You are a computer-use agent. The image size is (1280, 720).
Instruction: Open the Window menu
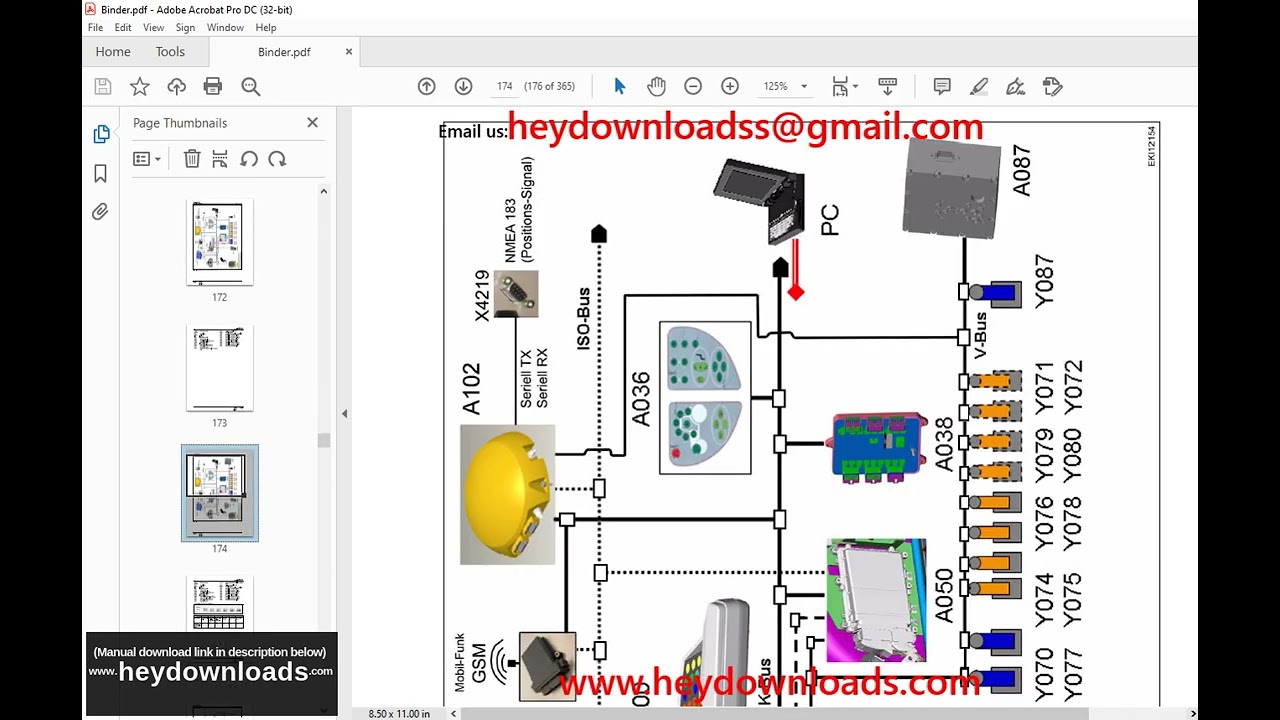225,28
